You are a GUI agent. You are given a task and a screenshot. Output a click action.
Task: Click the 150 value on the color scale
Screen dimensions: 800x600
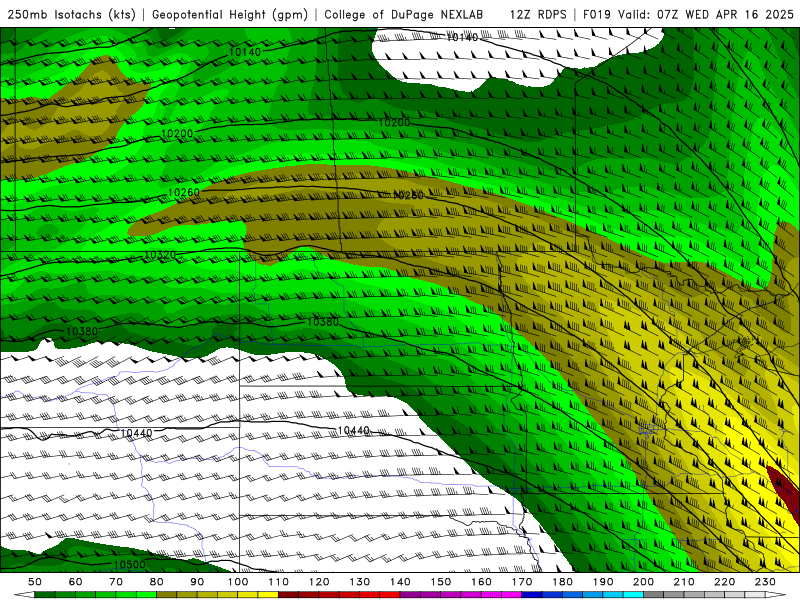[441, 582]
